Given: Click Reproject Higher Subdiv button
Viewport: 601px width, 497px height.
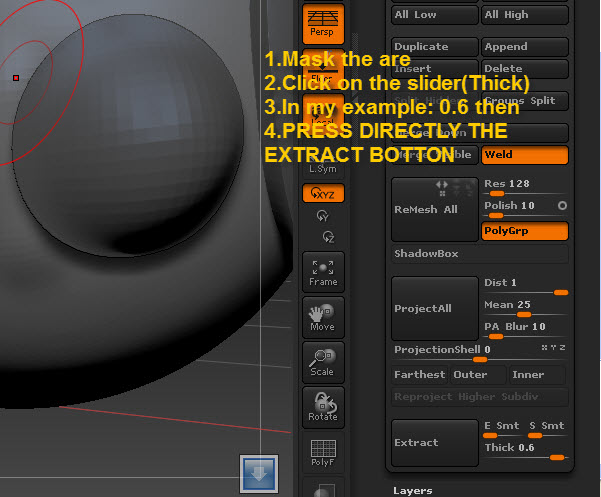Looking at the screenshot, I should pos(479,397).
